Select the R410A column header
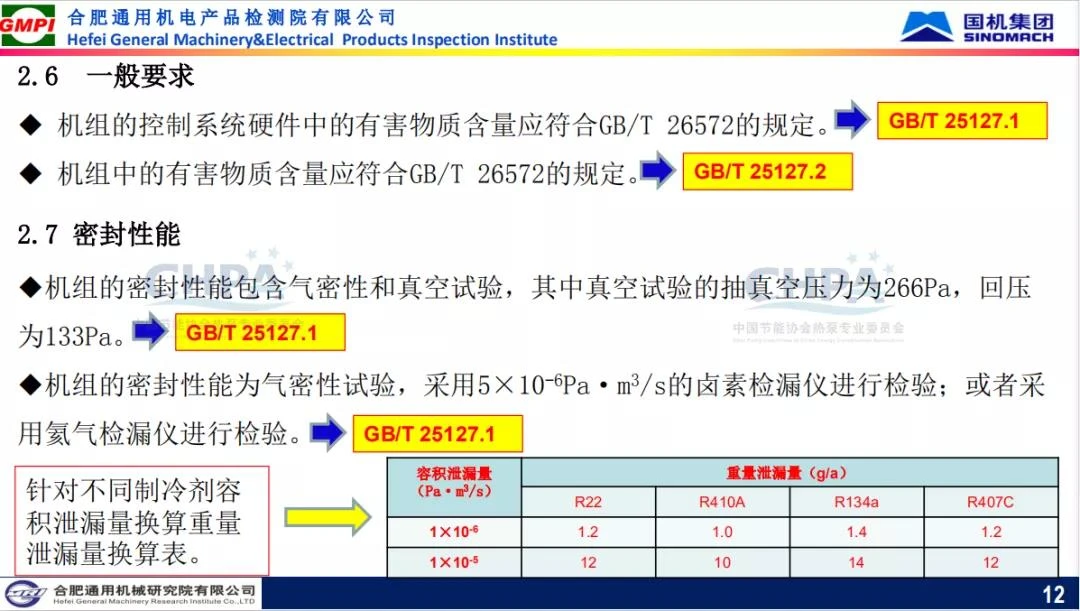Viewport: 1080px width, 611px height. point(722,502)
